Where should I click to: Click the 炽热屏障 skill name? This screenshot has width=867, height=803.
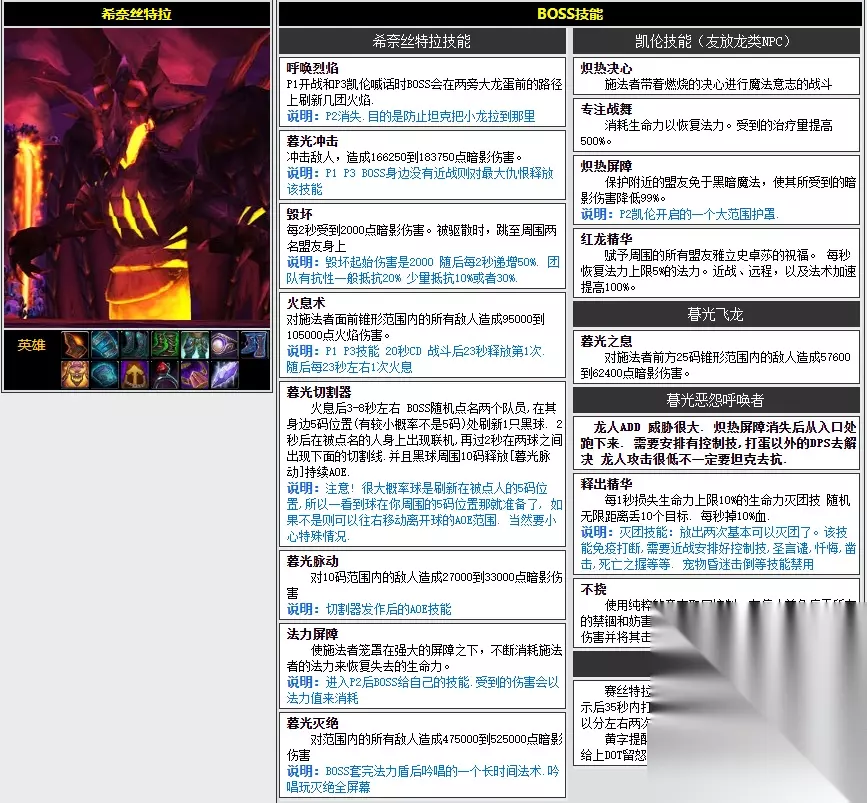coord(607,166)
